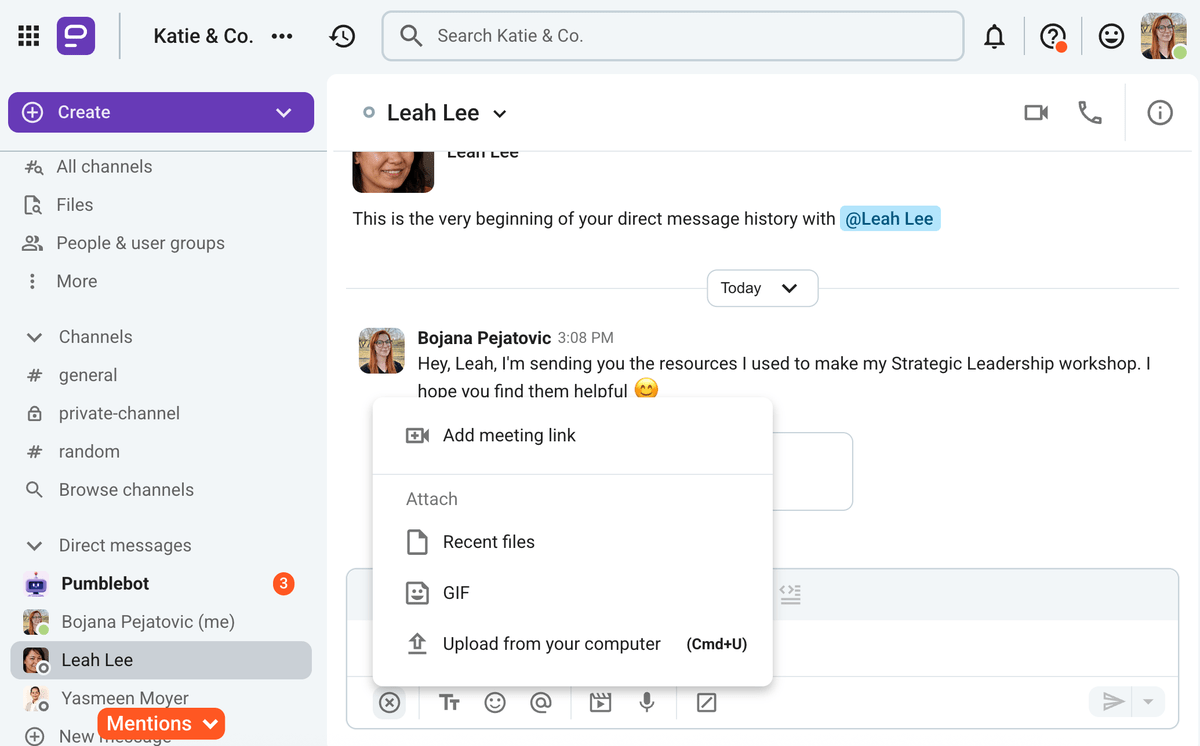
Task: Open the notifications bell
Action: click(994, 37)
